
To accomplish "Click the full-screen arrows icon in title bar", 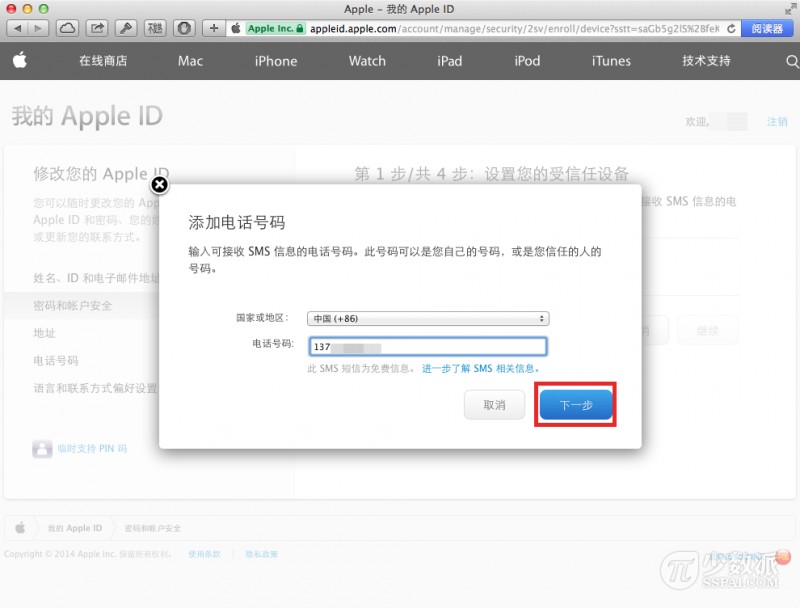I will (791, 9).
